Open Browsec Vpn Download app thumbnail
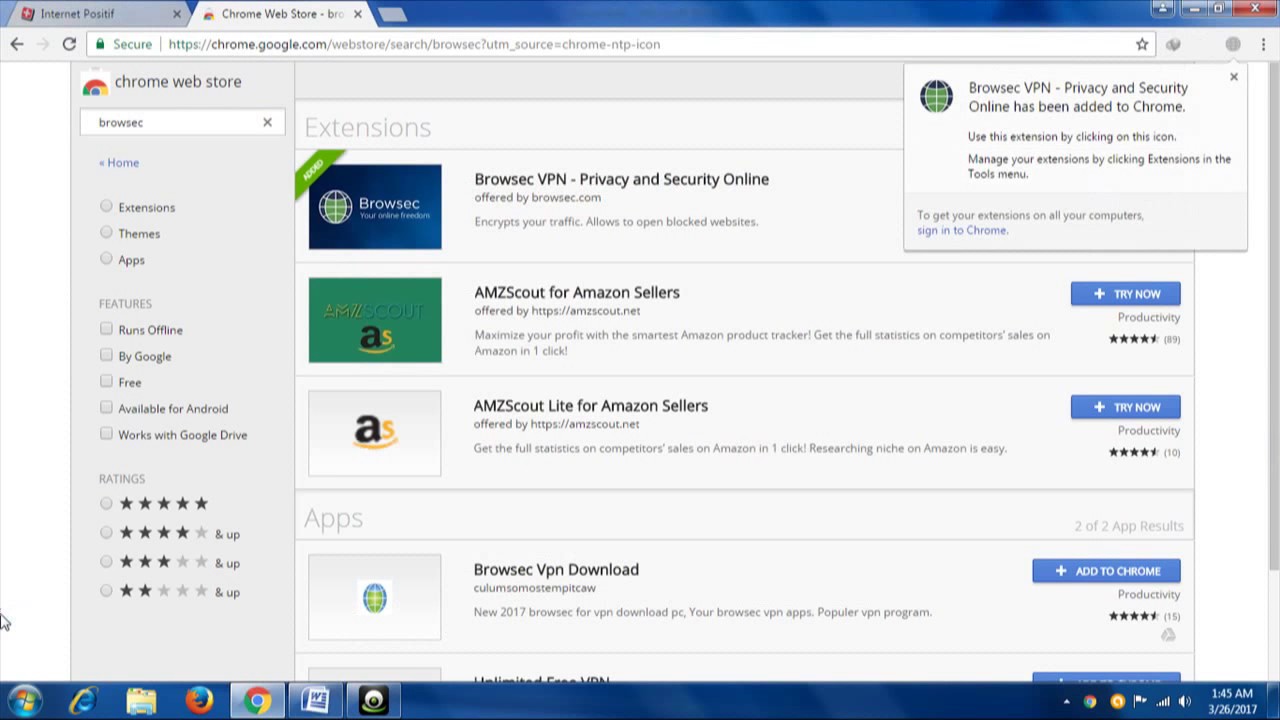Screen dimensions: 1280x720 tap(375, 597)
